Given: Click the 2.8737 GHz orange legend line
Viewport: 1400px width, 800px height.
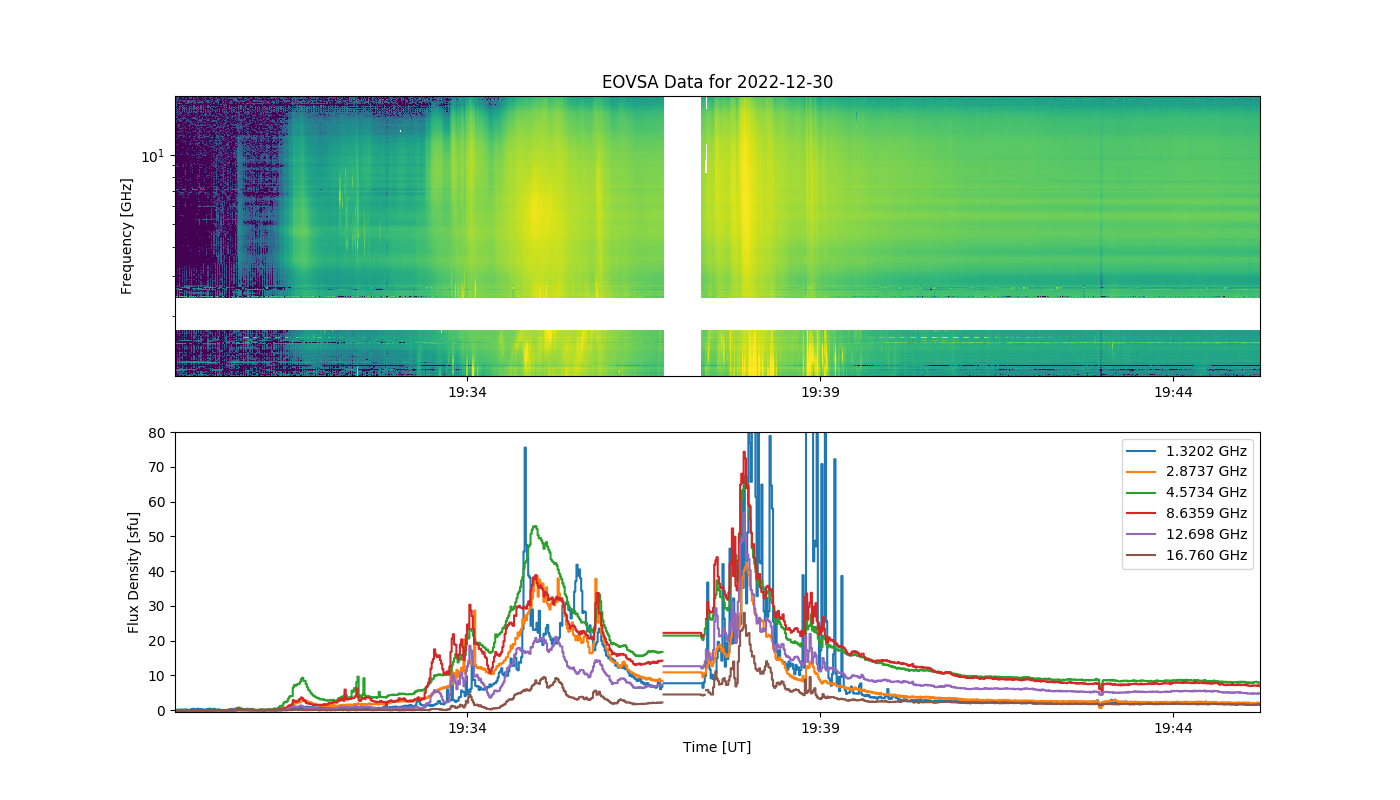Looking at the screenshot, I should (x=1144, y=471).
